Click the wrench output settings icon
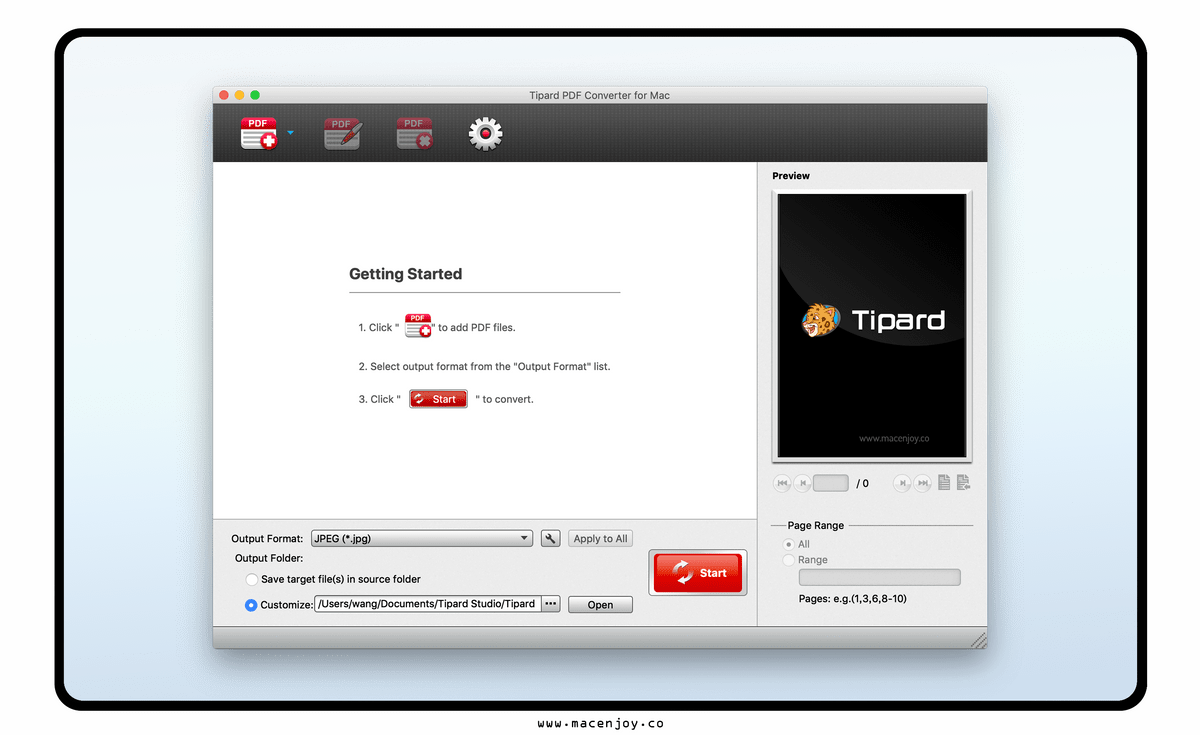 [x=550, y=538]
